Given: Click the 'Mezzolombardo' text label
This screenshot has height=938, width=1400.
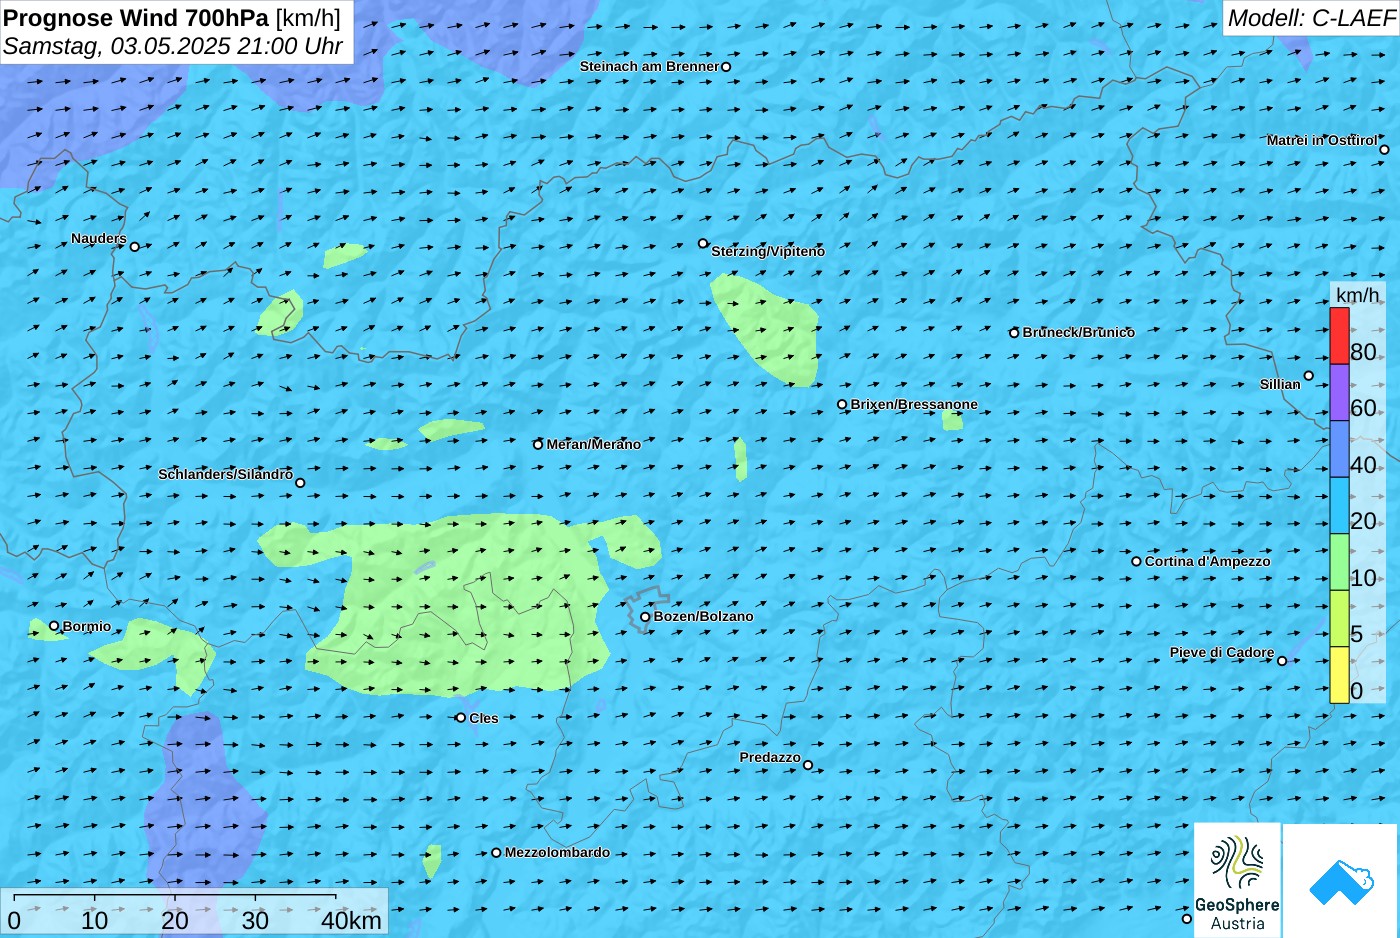Looking at the screenshot, I should (x=557, y=852).
